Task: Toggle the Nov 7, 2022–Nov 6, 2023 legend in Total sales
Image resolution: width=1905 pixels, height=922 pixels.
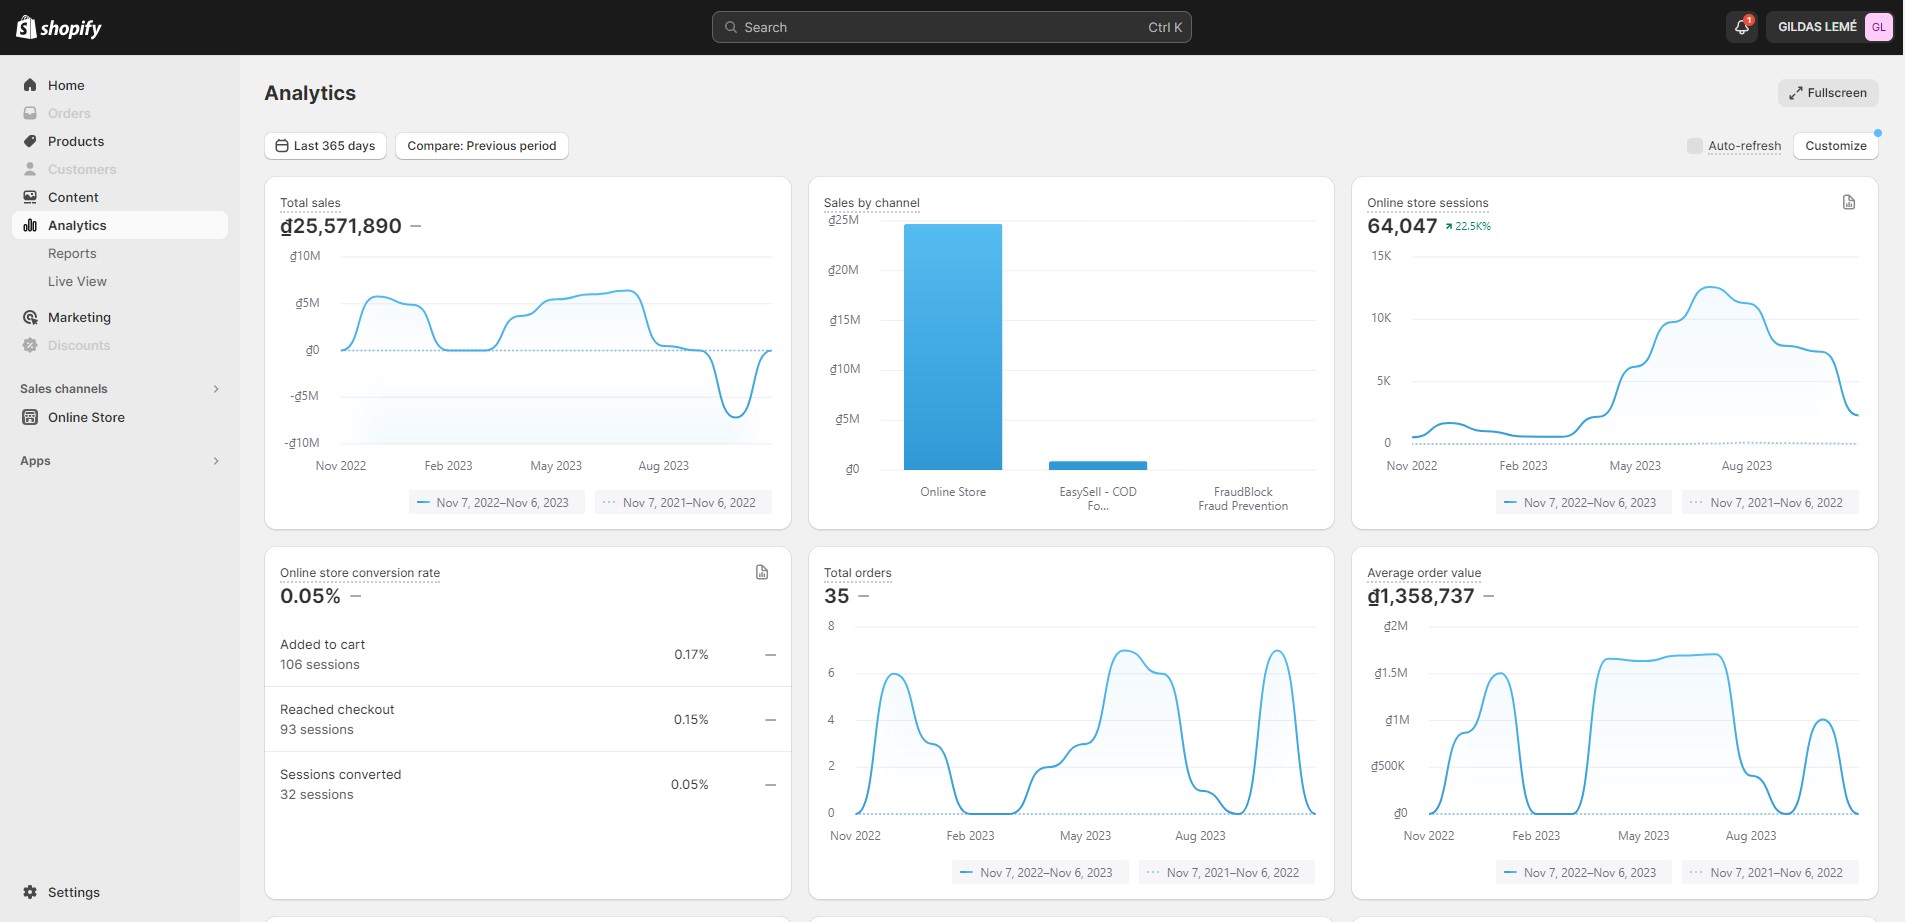Action: (496, 503)
